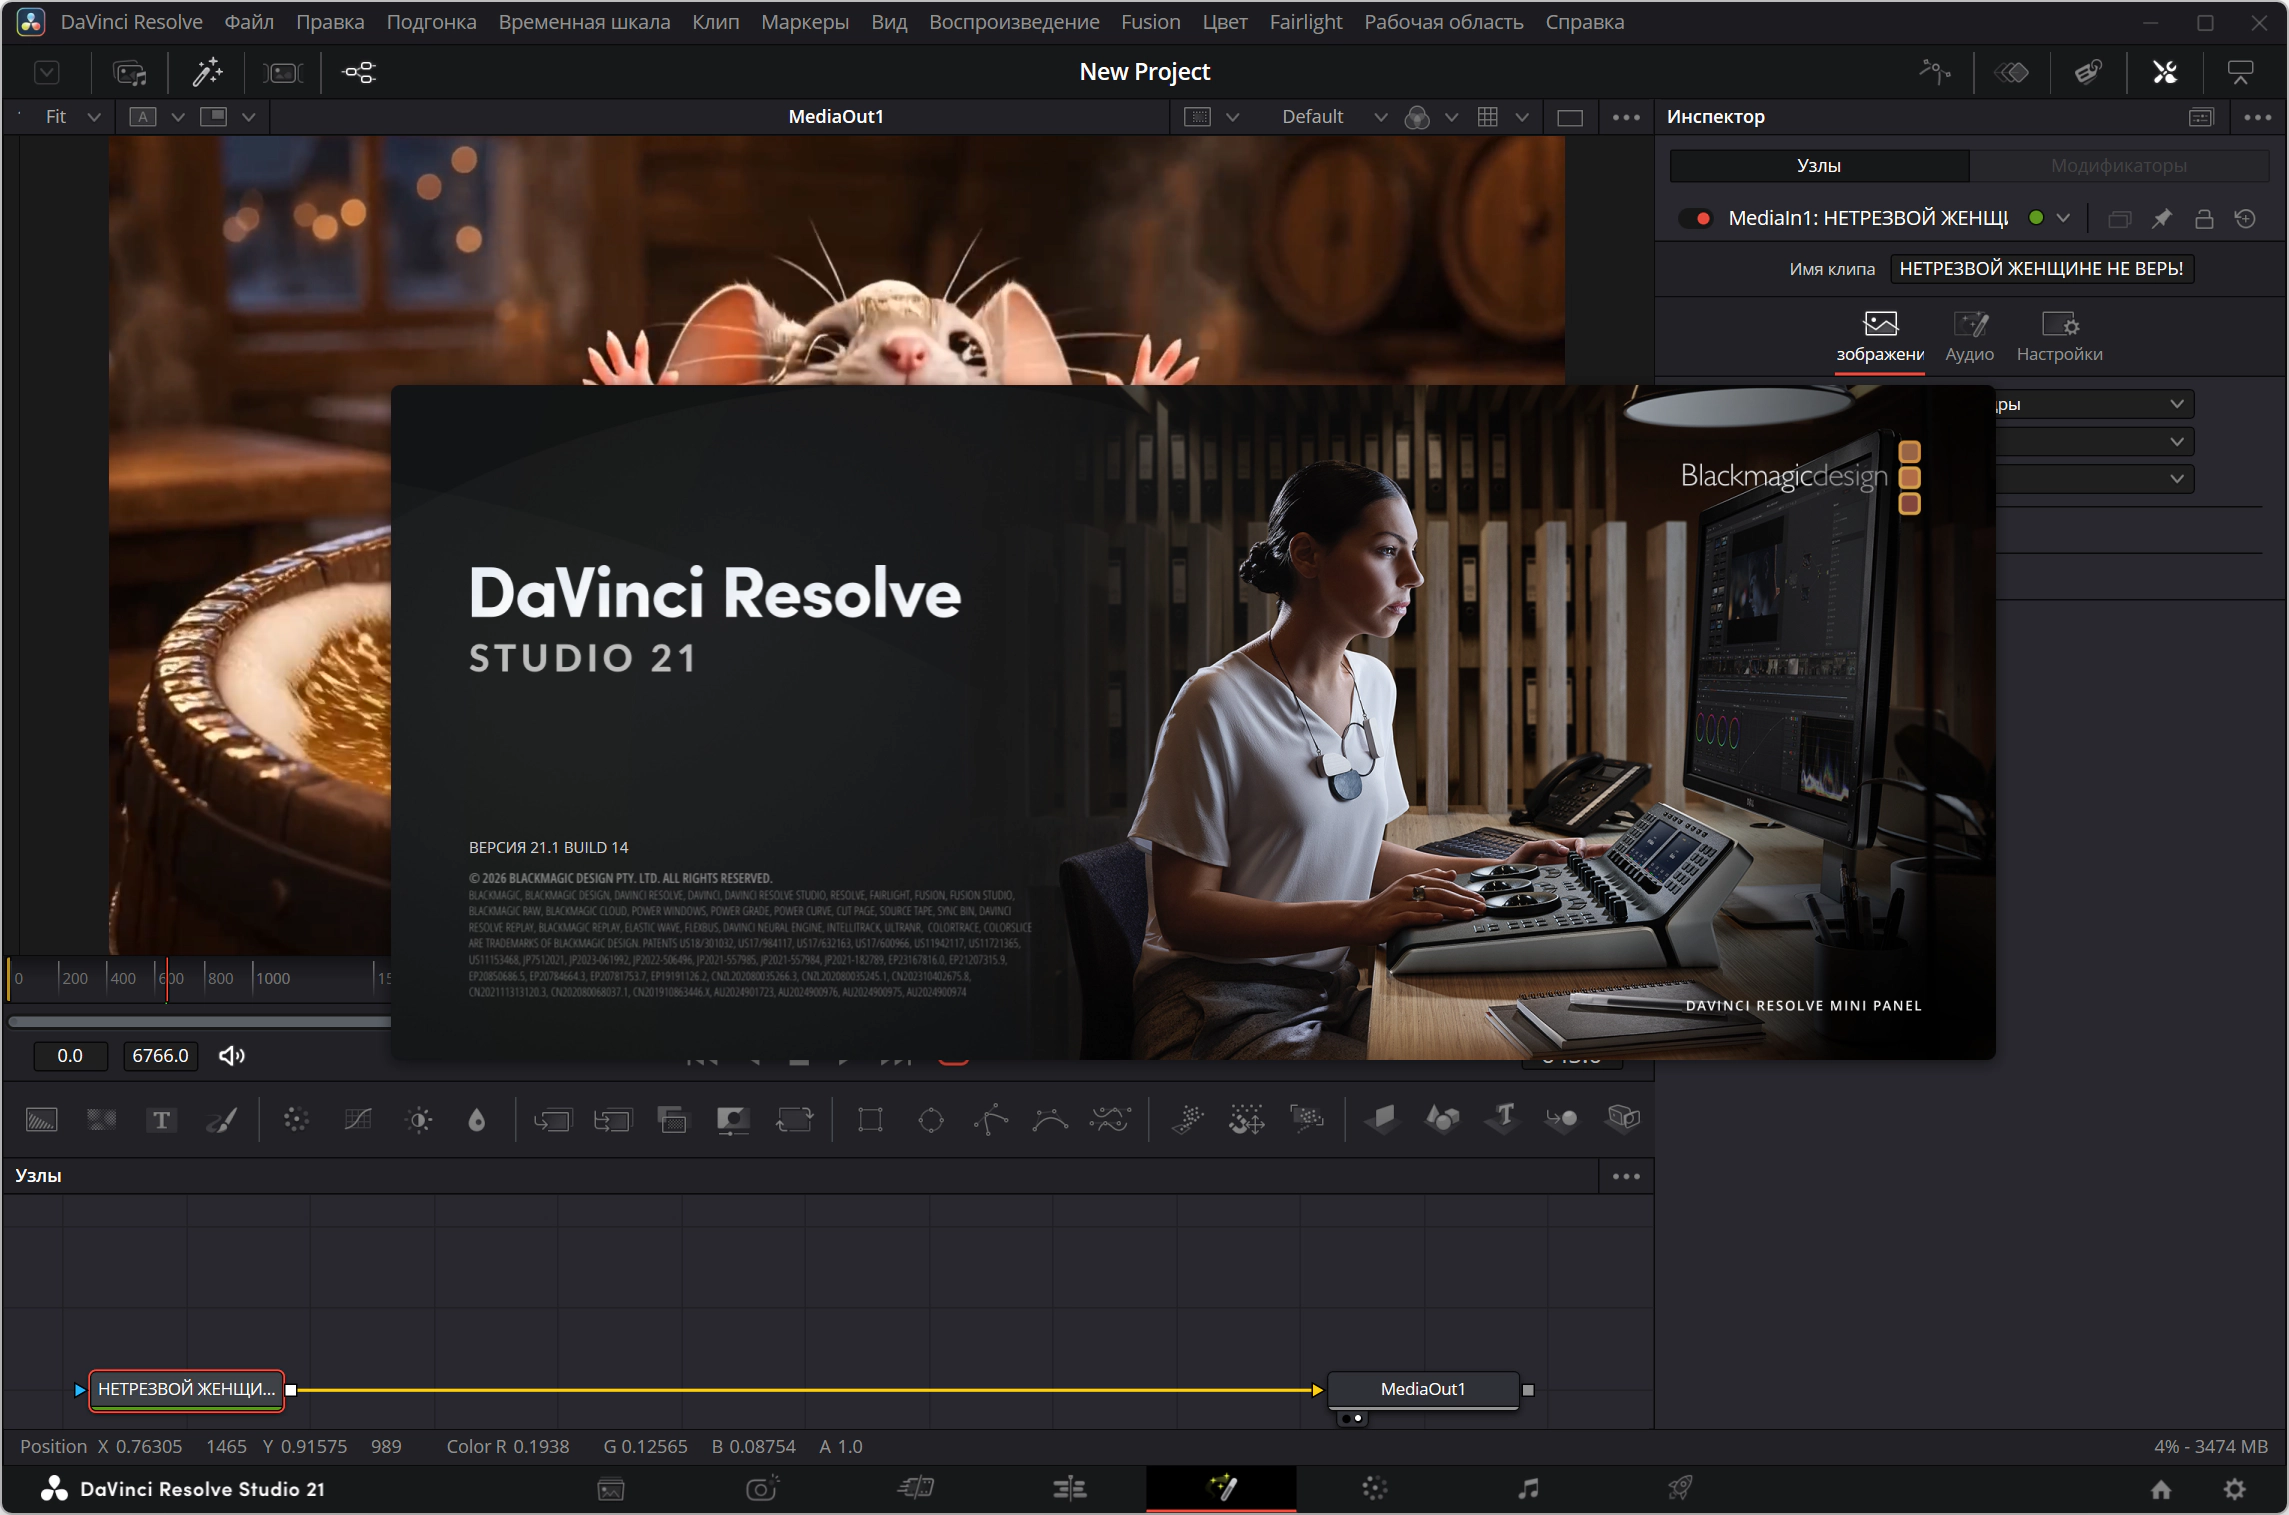The image size is (2289, 1515).
Task: Expand the Default LUT dropdown
Action: pyautogui.click(x=1334, y=117)
